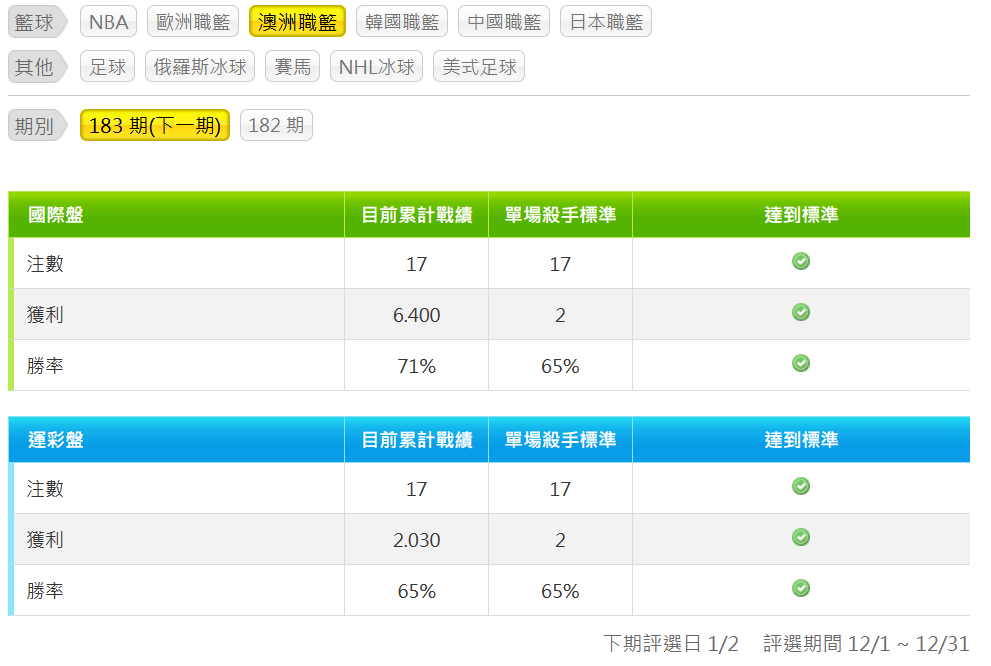Select period 183 期(下一期)
The height and width of the screenshot is (666, 991).
155,126
